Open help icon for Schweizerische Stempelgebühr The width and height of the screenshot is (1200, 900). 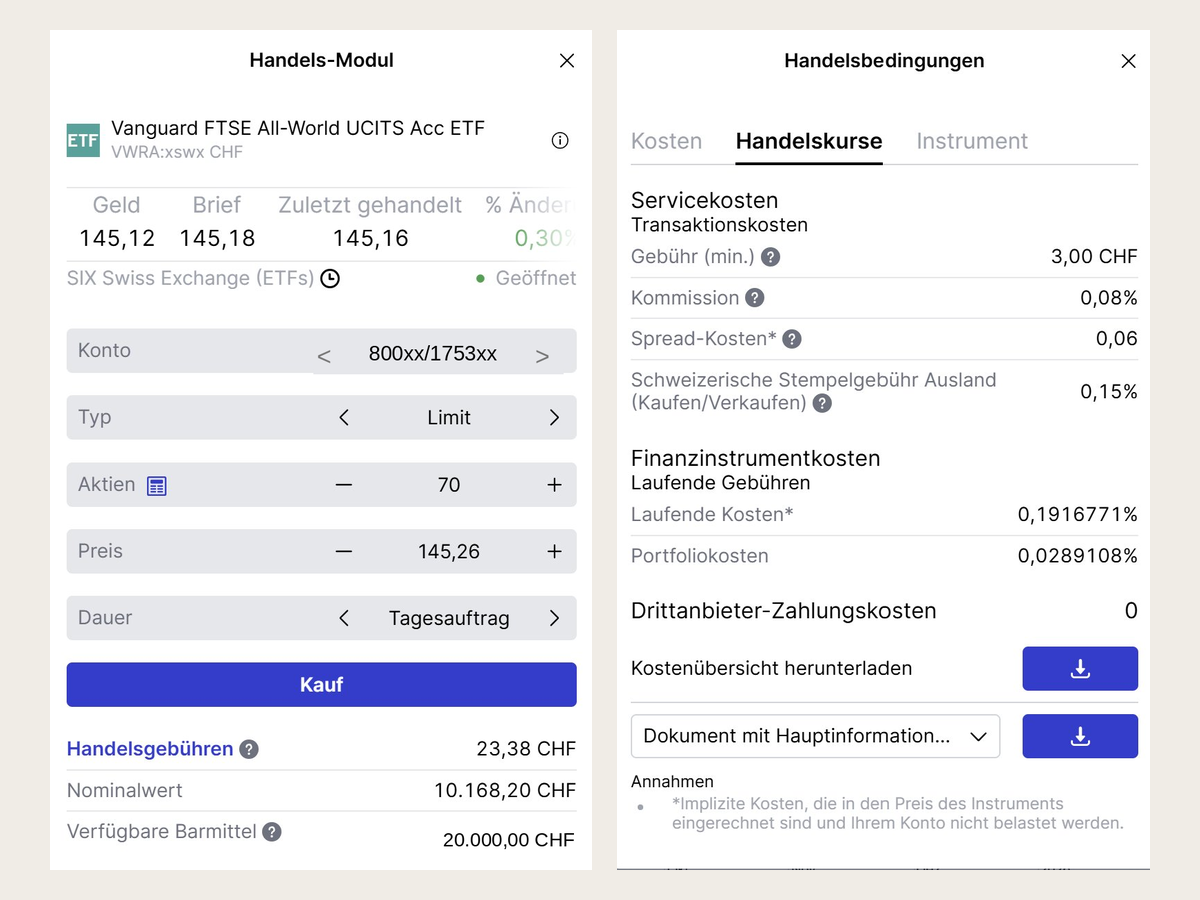click(822, 403)
